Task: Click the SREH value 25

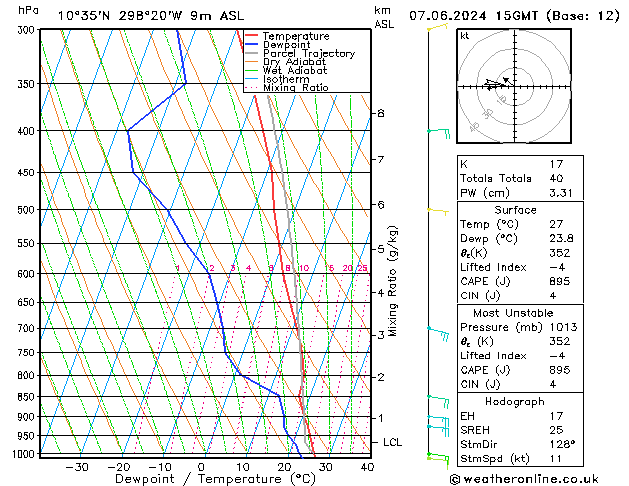Action: pos(556,430)
